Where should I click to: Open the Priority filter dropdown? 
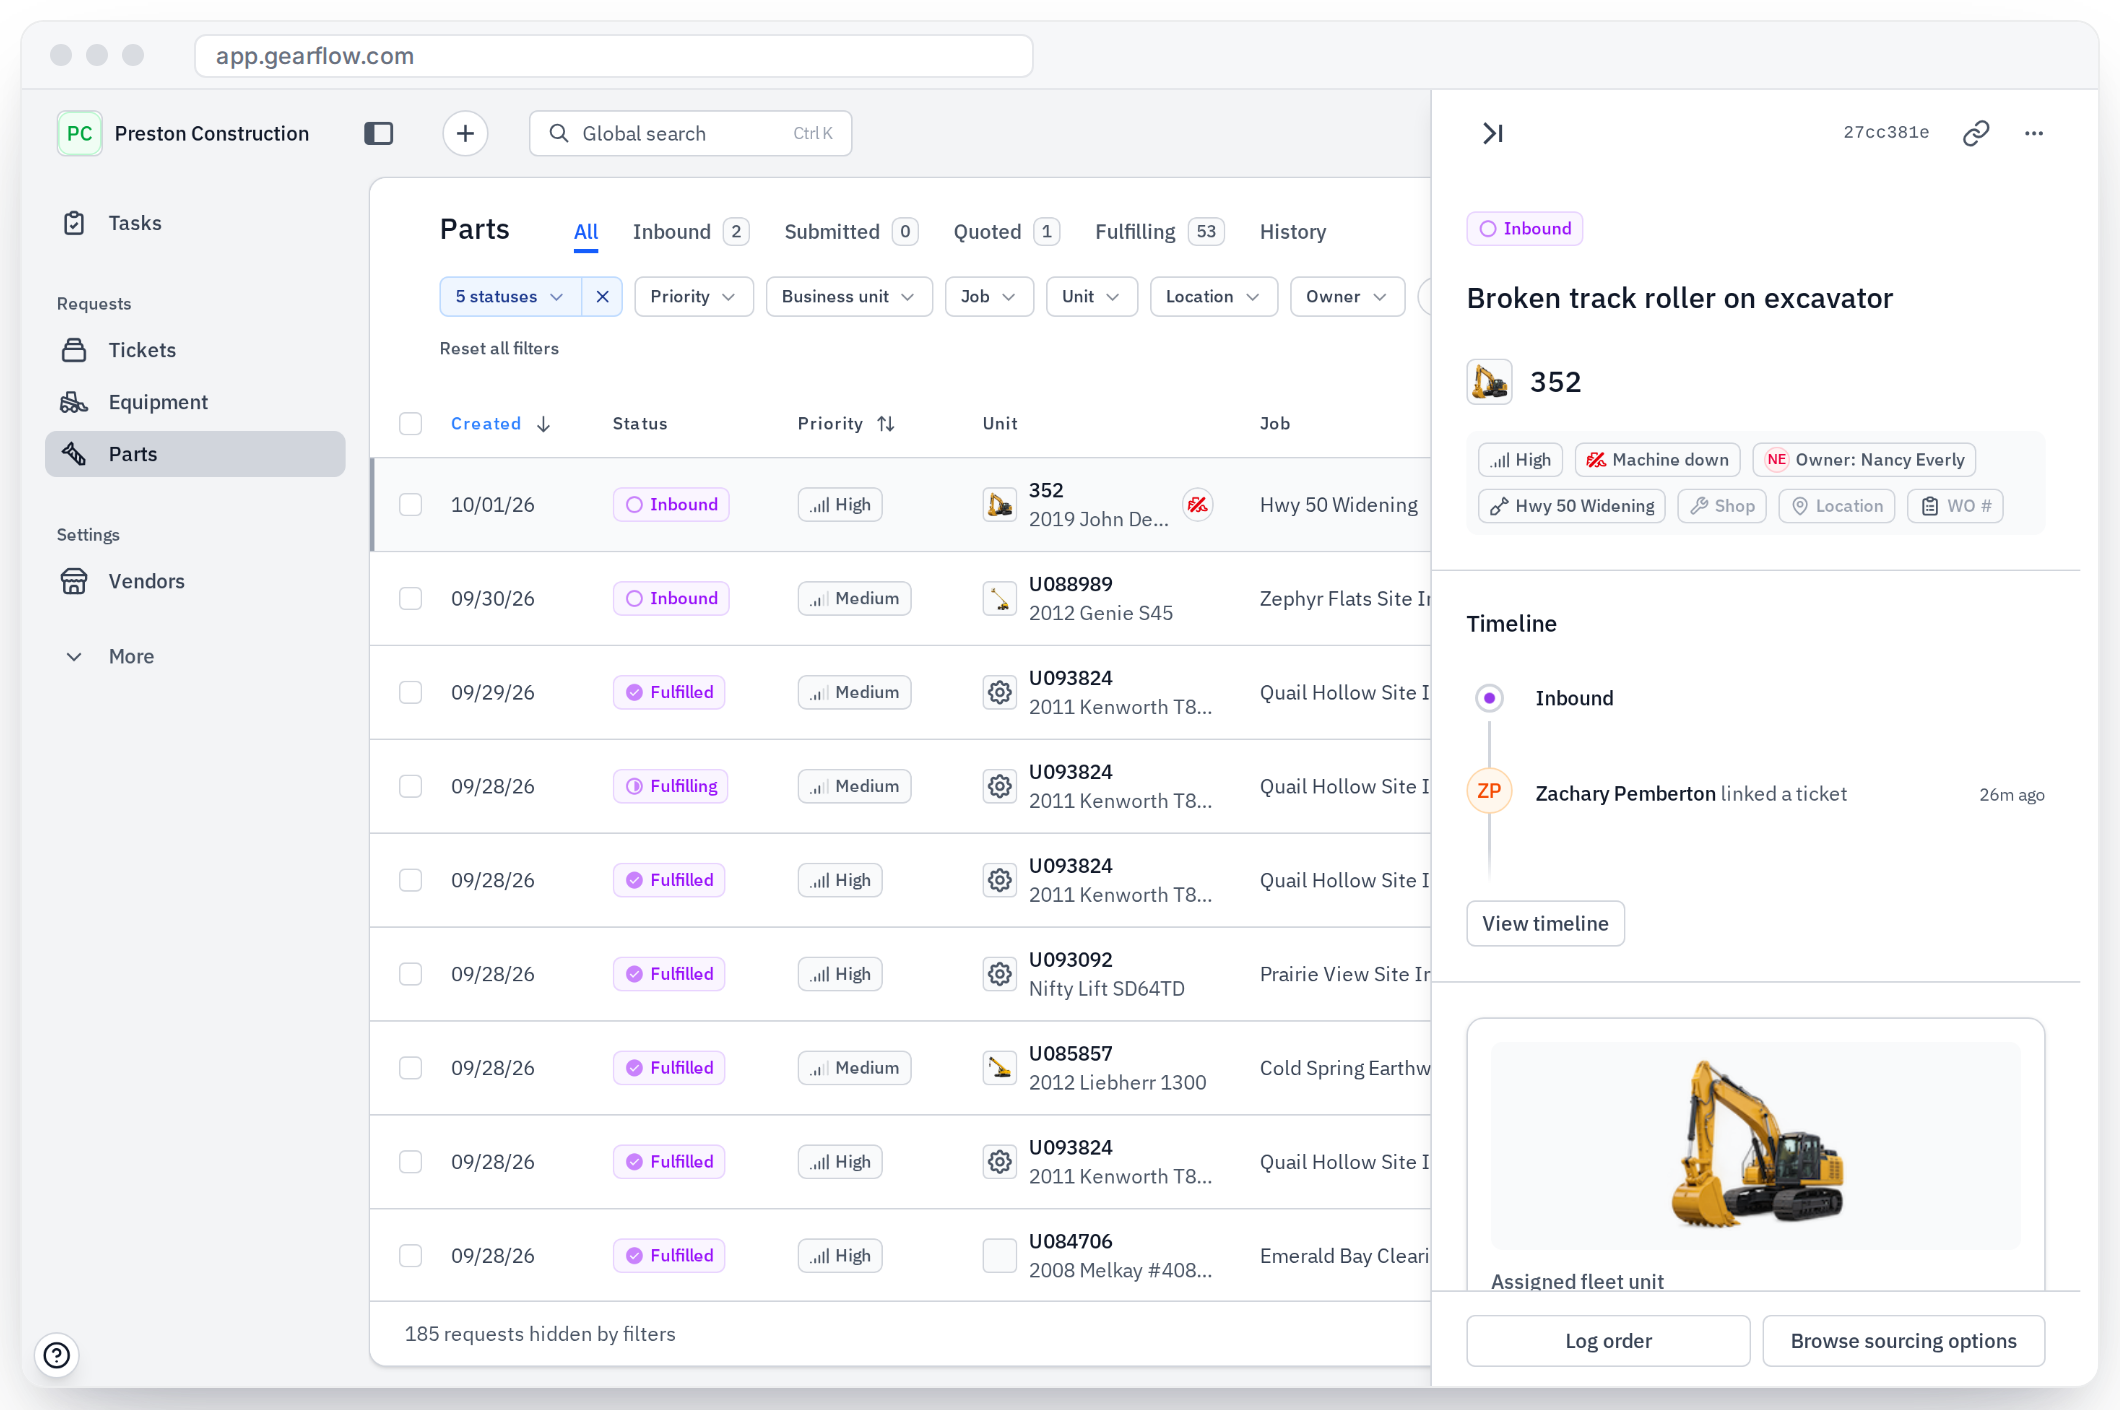(693, 297)
